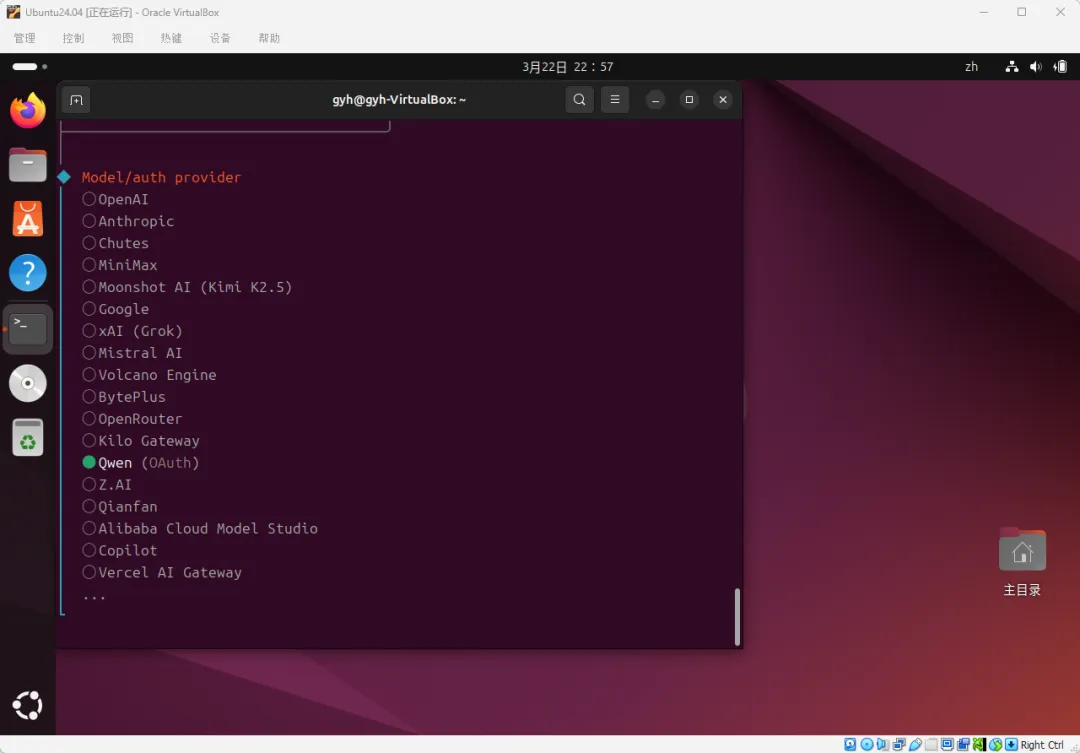
Task: Choose the OpenRouter provider option
Action: (132, 419)
